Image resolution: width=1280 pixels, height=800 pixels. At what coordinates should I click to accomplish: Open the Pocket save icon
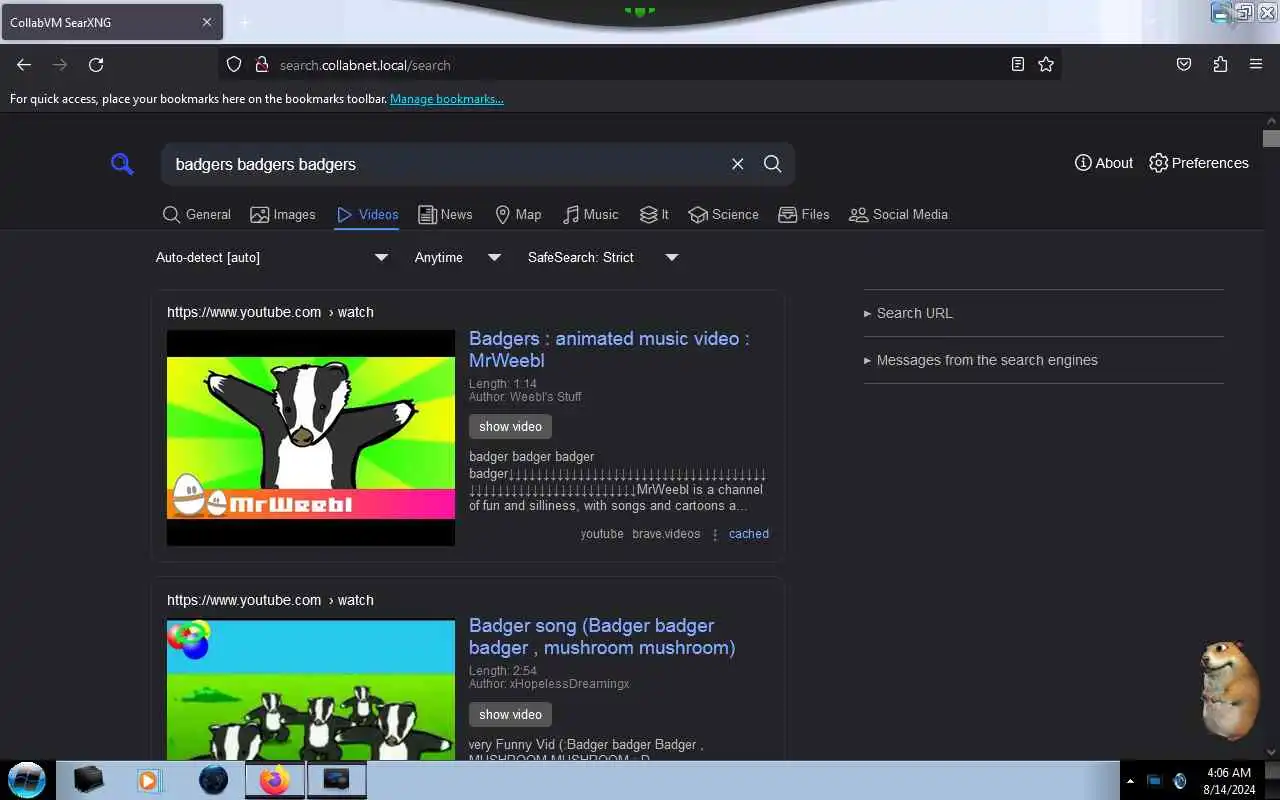point(1184,65)
